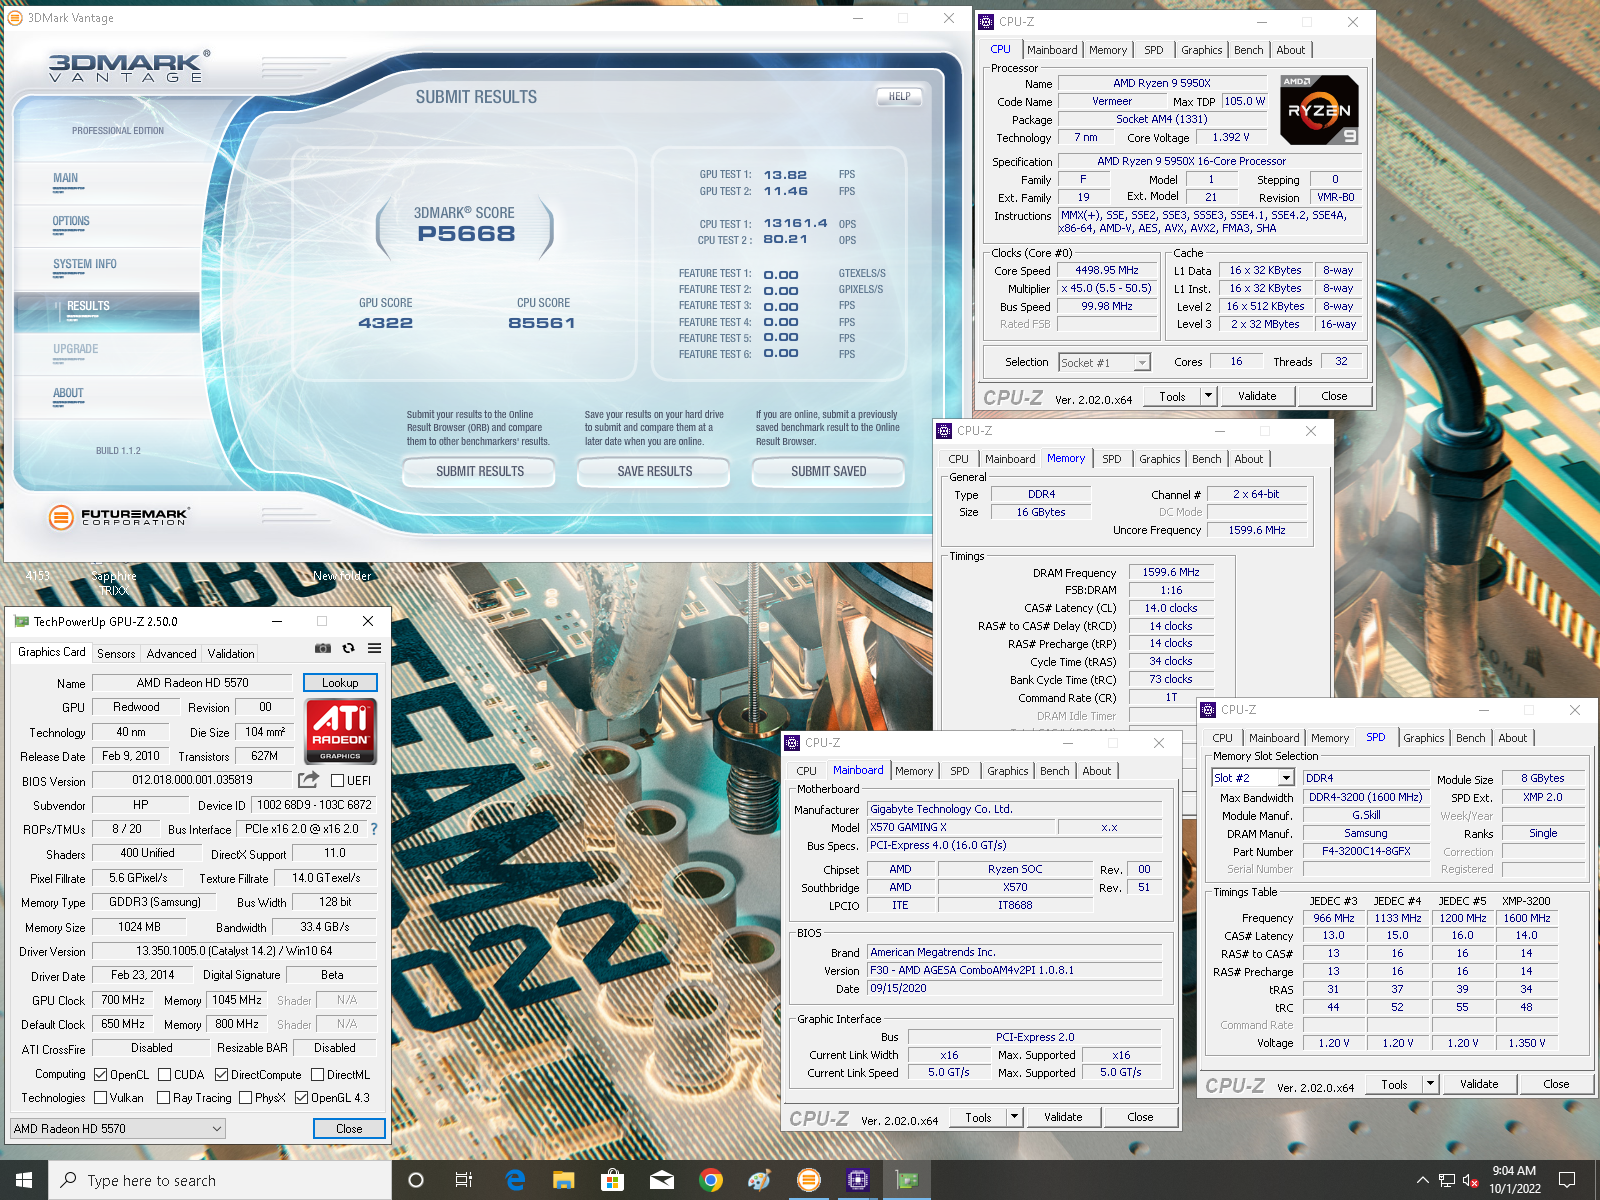Click the GPU-Z refresh icon
This screenshot has height=1200, width=1600.
tap(349, 648)
